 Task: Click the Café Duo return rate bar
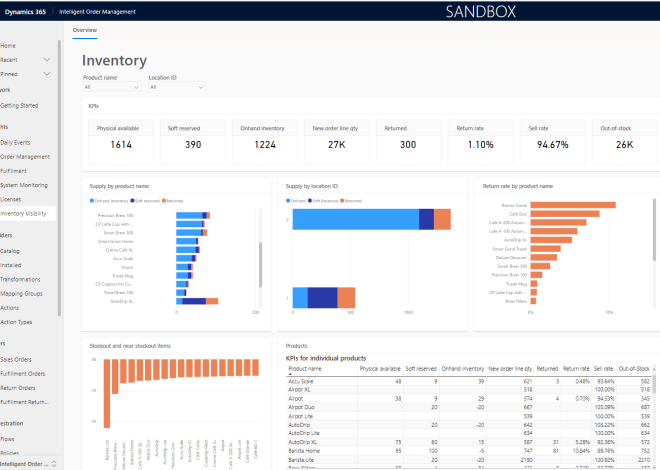coord(565,214)
